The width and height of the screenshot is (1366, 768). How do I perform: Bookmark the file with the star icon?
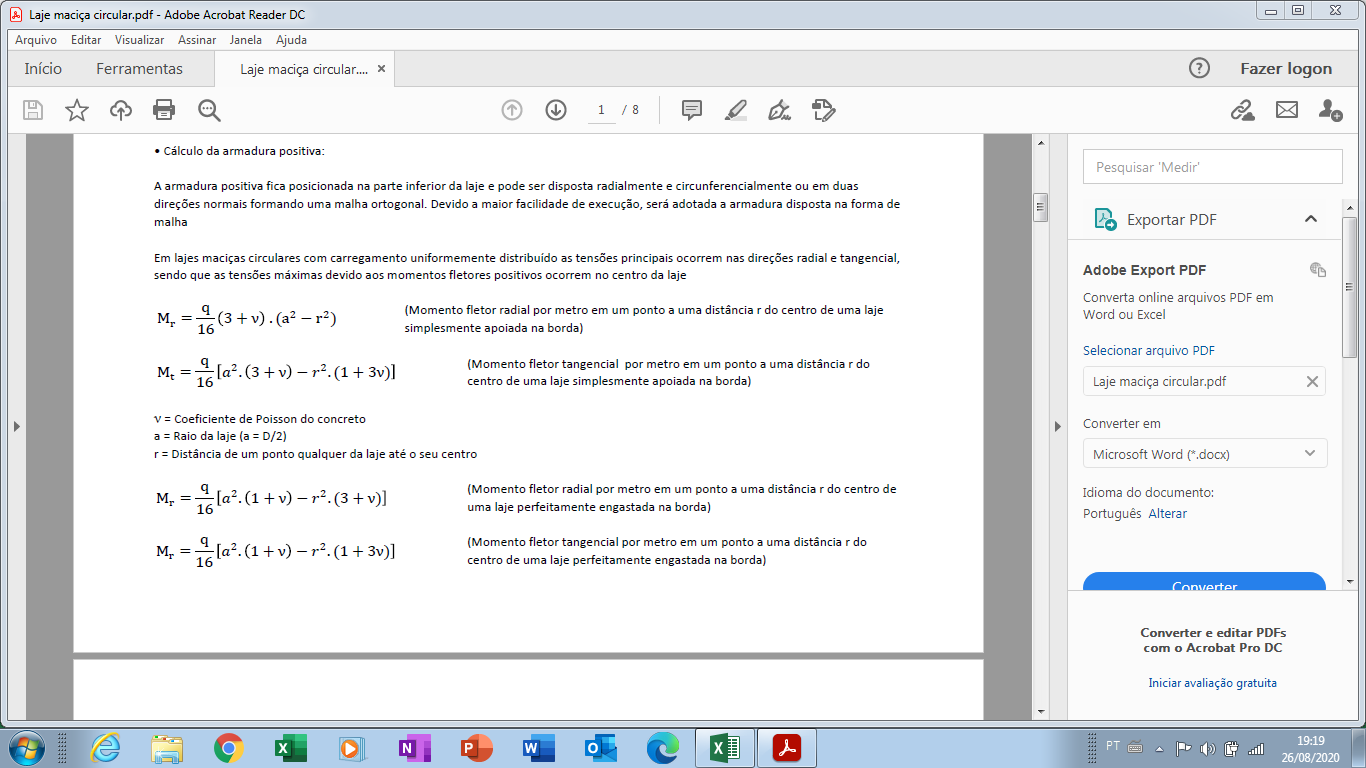(77, 110)
